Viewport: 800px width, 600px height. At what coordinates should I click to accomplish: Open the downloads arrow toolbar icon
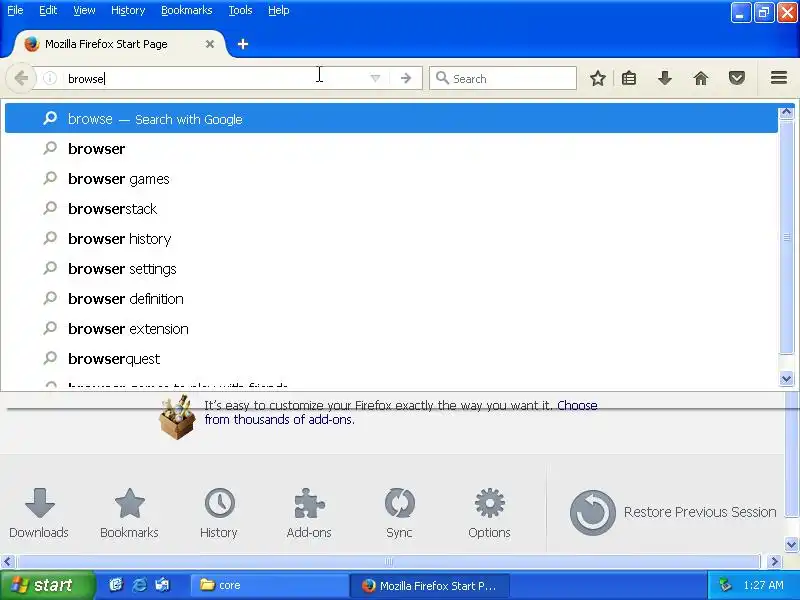coord(664,79)
